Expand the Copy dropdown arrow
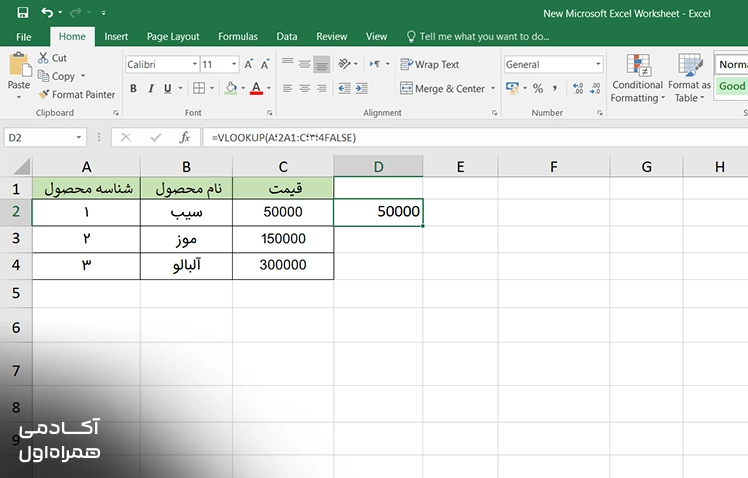The height and width of the screenshot is (478, 748). pyautogui.click(x=83, y=76)
